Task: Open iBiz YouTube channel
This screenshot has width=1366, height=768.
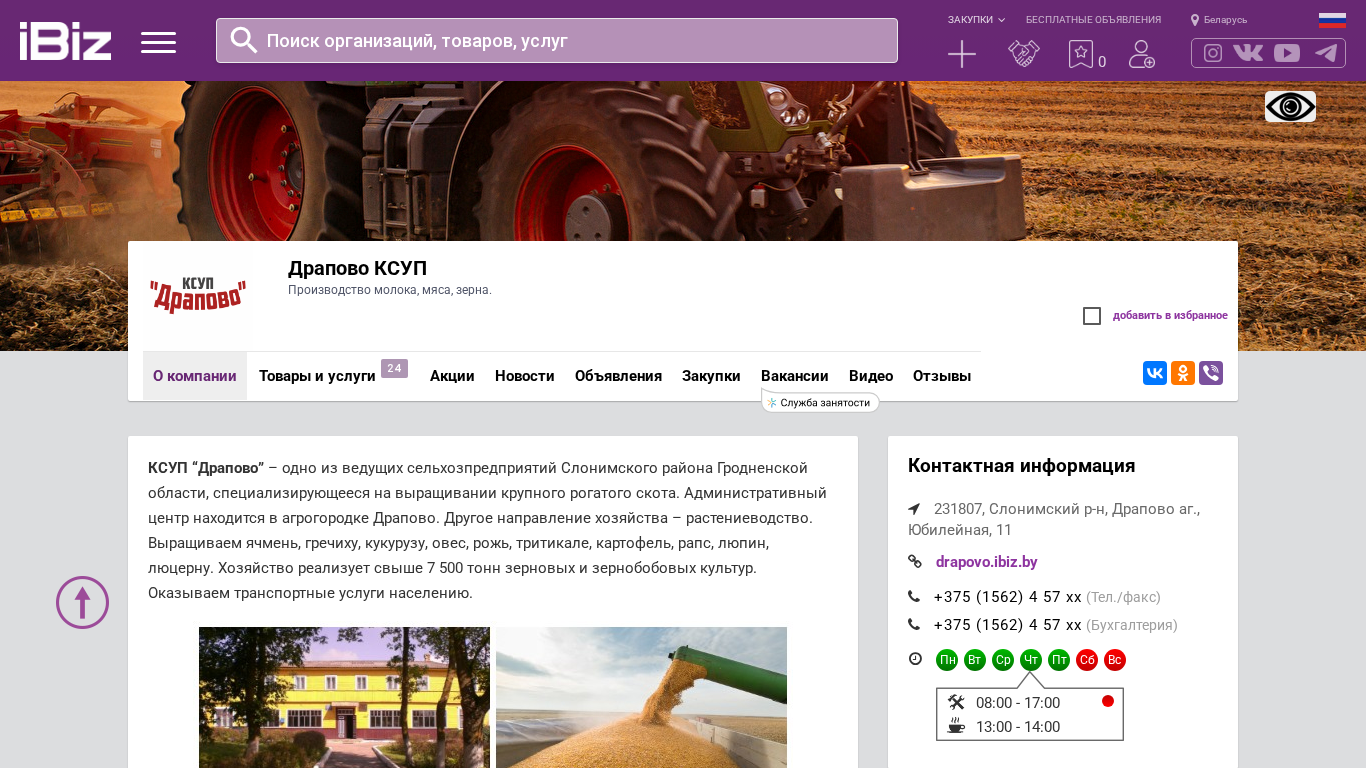Action: pos(1287,53)
